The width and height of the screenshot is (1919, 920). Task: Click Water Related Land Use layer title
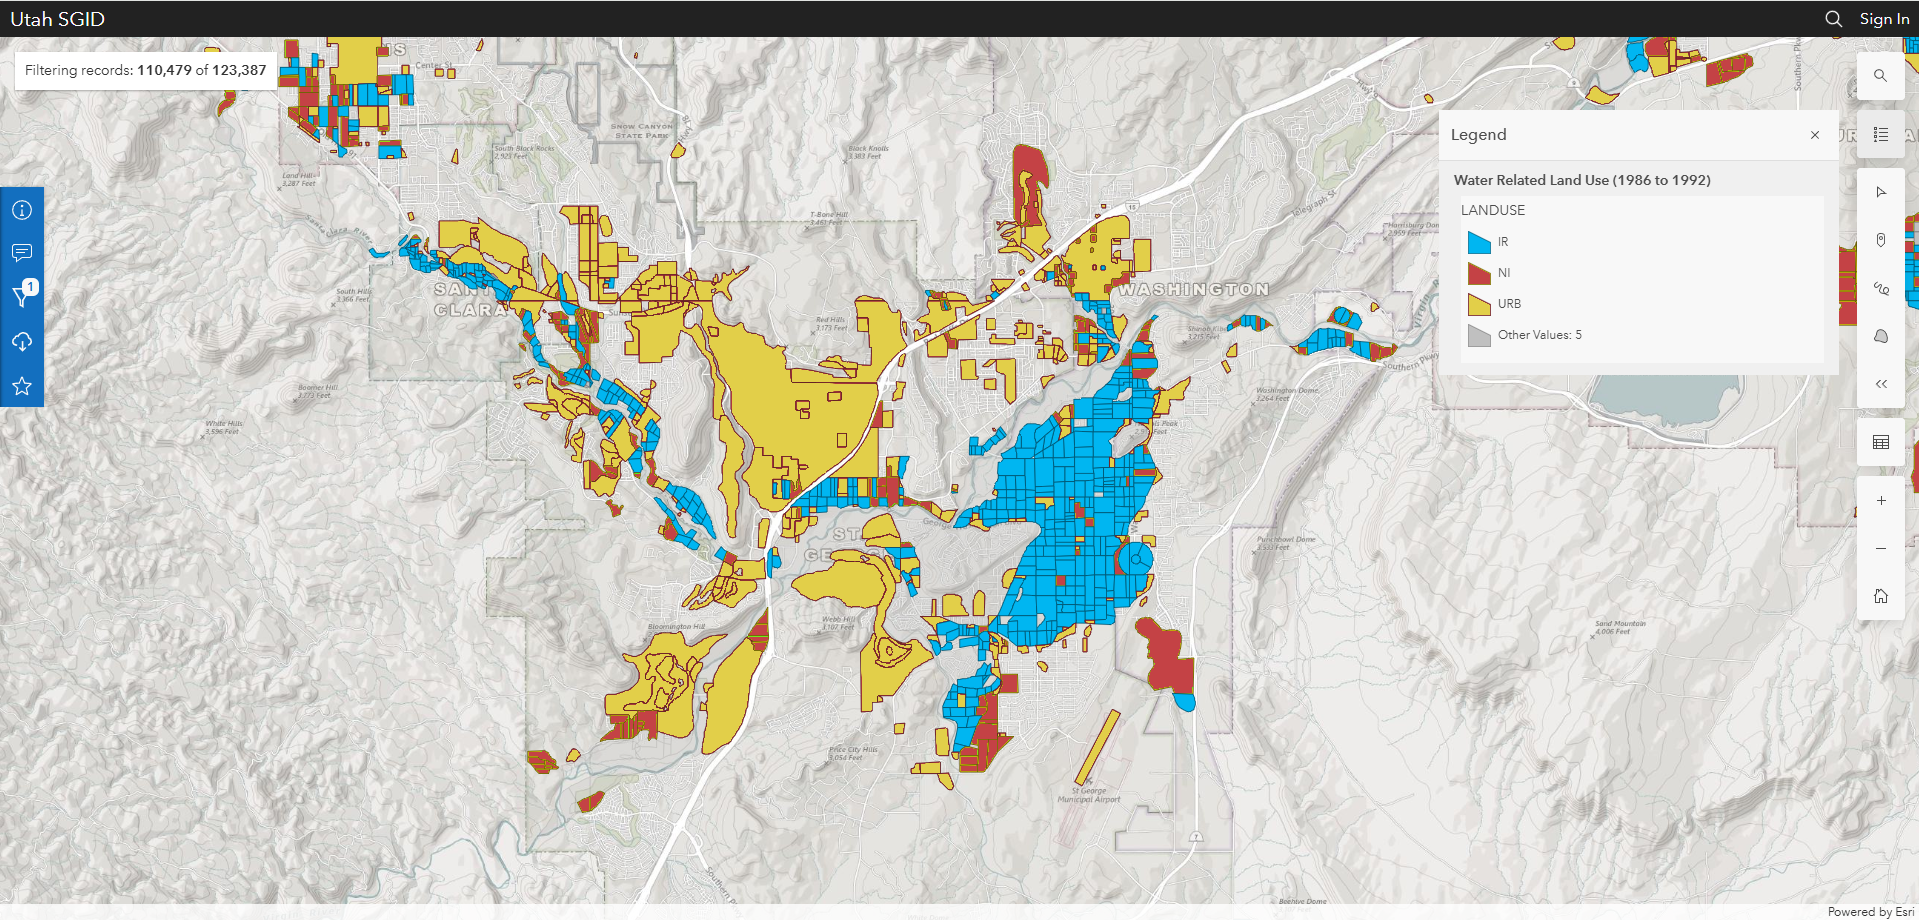click(x=1582, y=180)
